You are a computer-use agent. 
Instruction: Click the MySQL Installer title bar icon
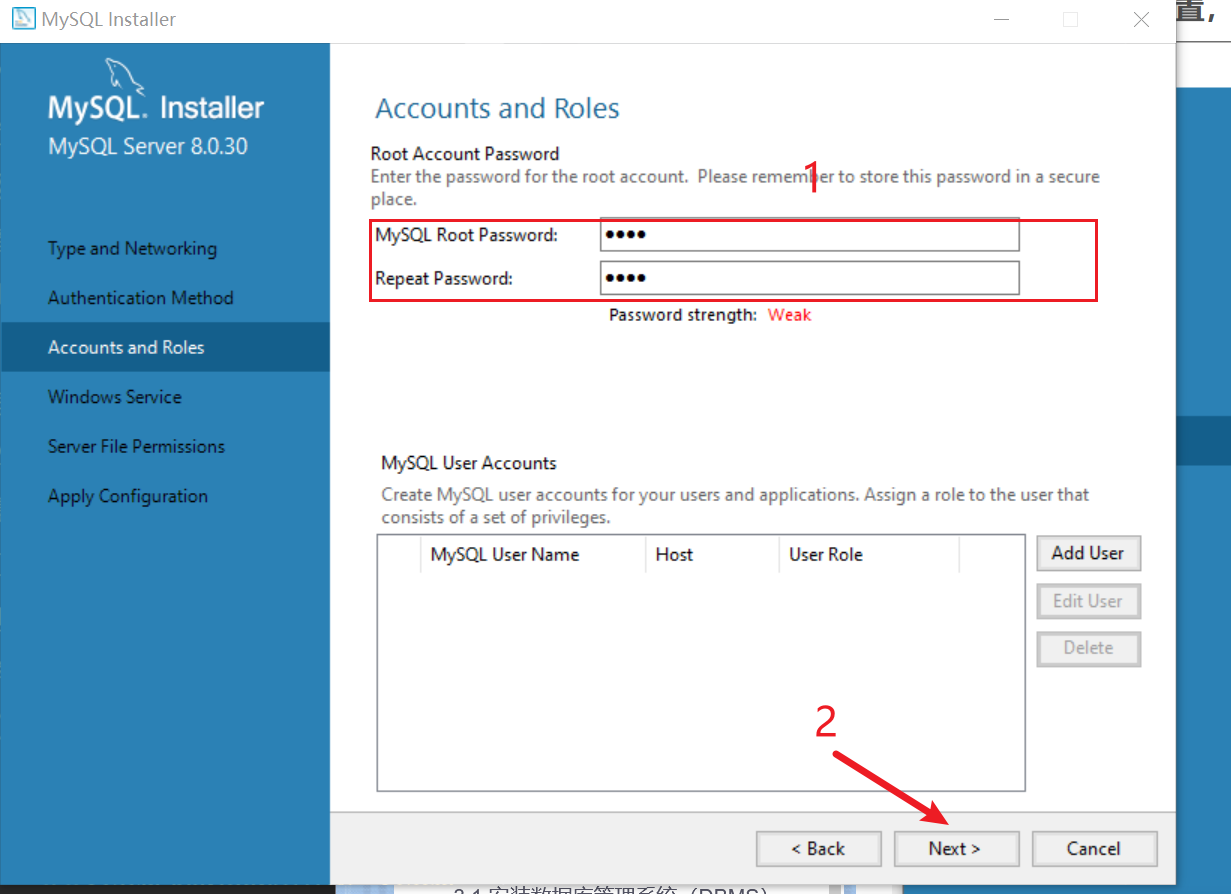(x=22, y=19)
